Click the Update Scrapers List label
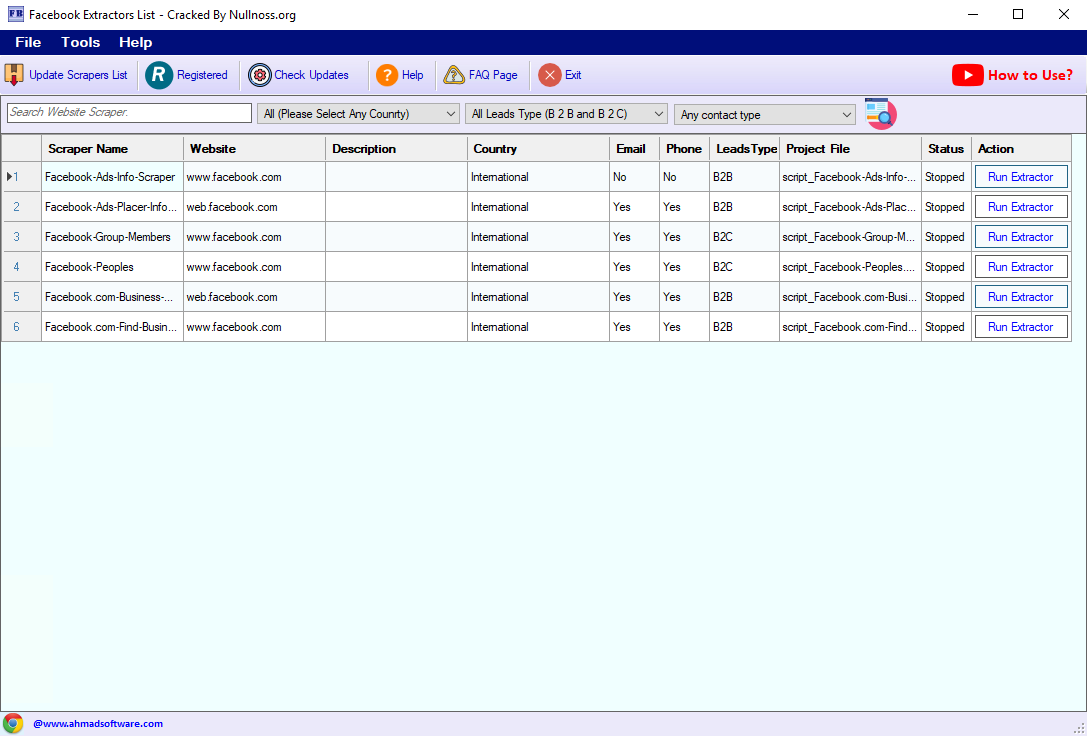Viewport: 1087px width, 736px height. tap(78, 75)
